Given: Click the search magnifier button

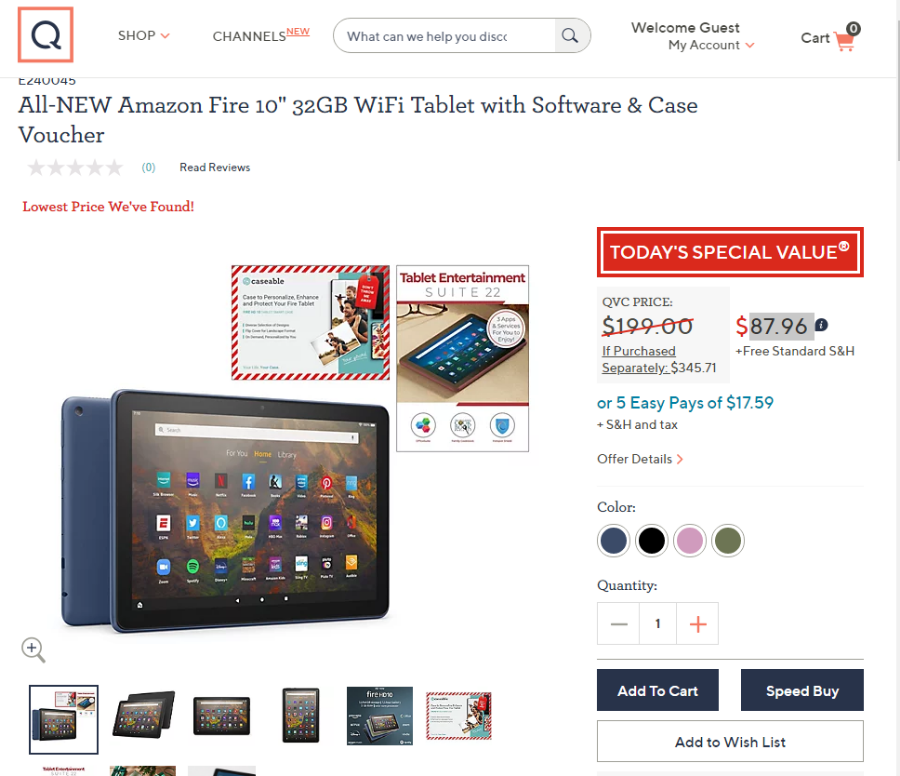Looking at the screenshot, I should (570, 36).
